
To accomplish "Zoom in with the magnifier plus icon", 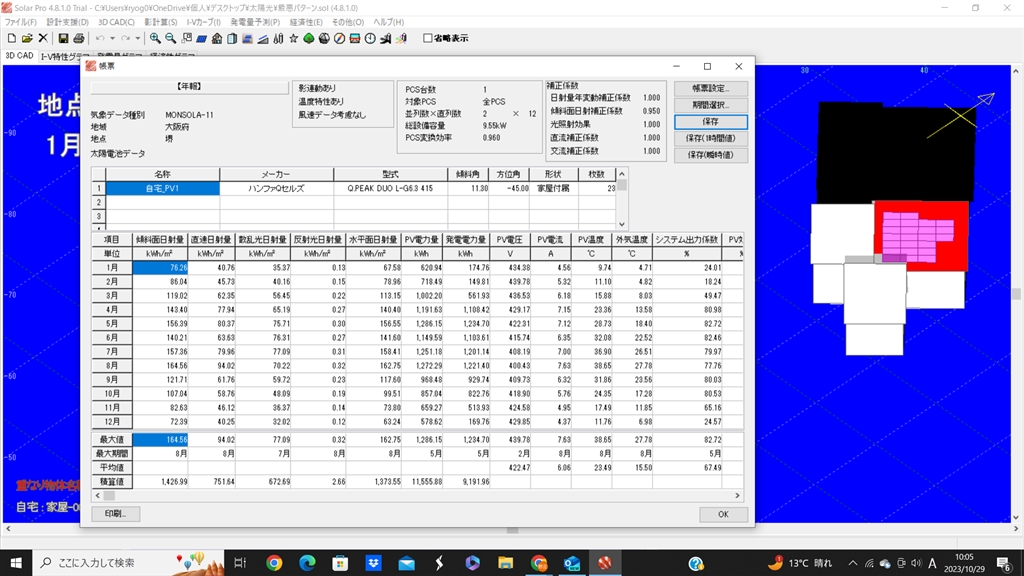I will 154,38.
